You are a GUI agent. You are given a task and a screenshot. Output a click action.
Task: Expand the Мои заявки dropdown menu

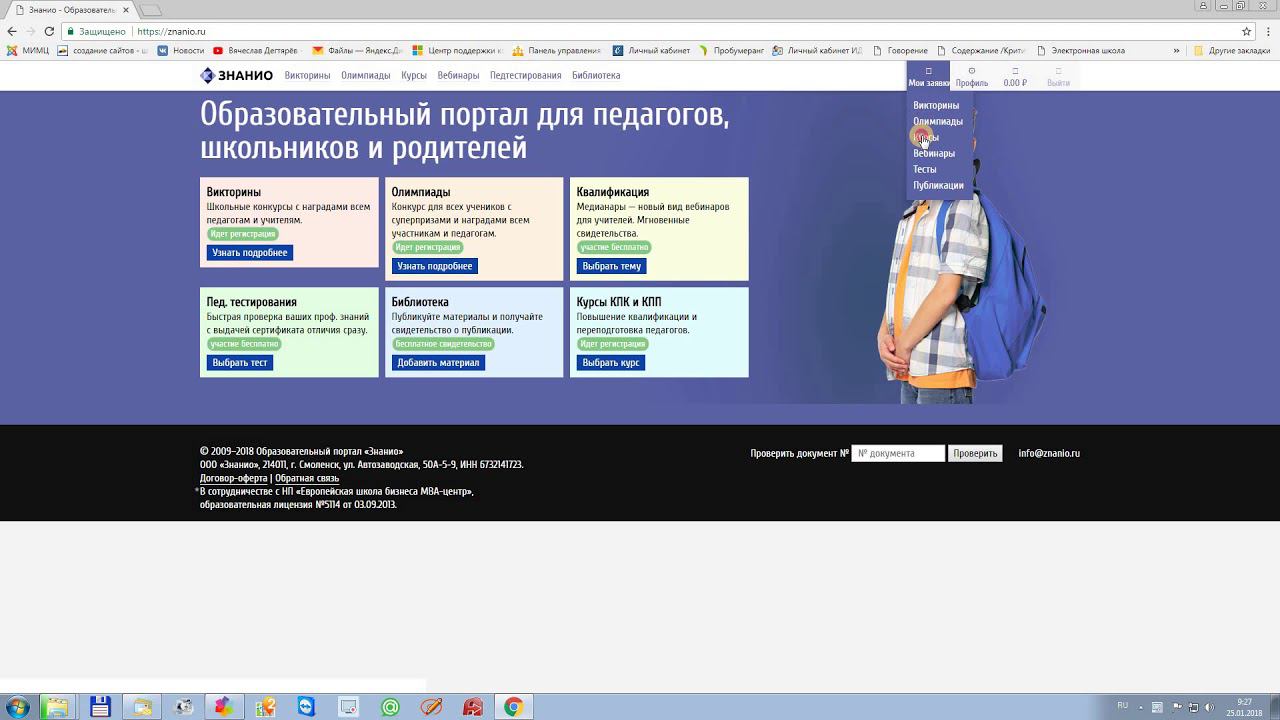pos(928,76)
